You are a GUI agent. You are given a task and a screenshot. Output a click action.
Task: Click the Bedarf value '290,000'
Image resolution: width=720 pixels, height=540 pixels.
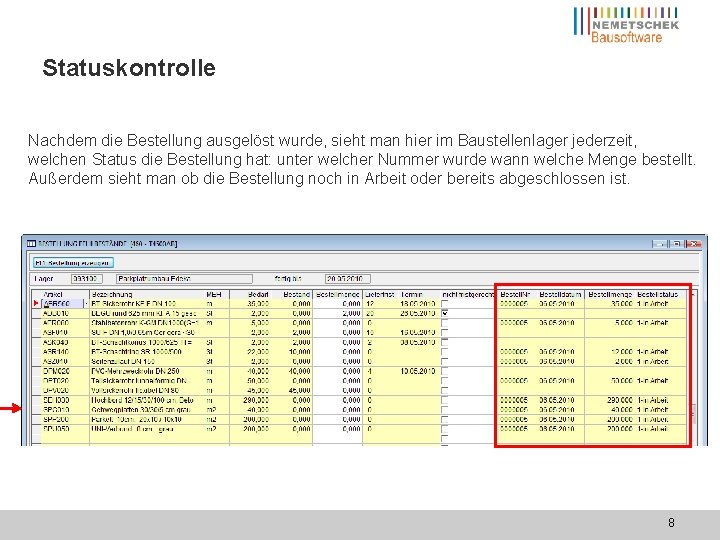click(x=256, y=400)
